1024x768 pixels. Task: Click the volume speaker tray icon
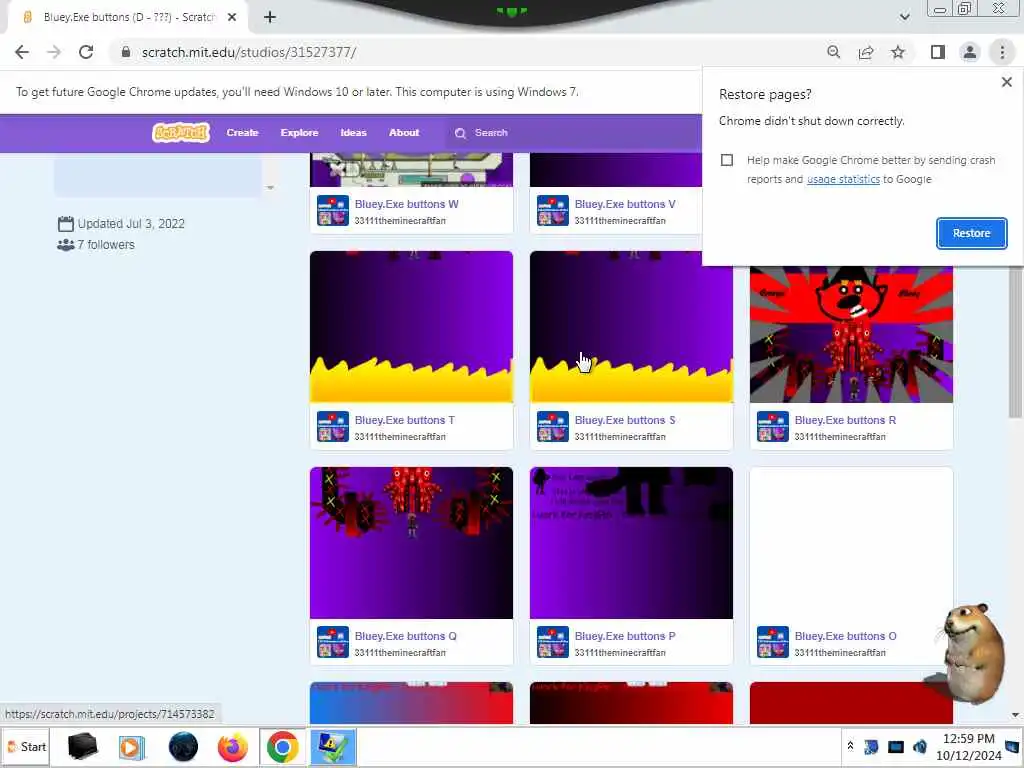[x=920, y=746]
